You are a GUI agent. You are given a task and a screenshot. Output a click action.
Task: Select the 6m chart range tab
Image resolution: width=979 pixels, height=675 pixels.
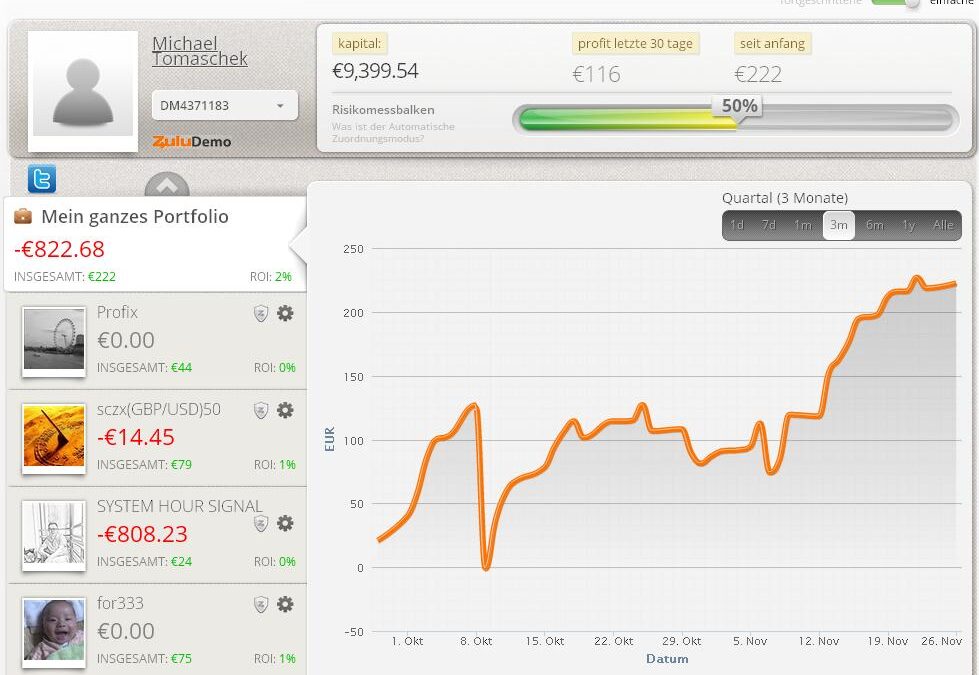click(x=875, y=225)
